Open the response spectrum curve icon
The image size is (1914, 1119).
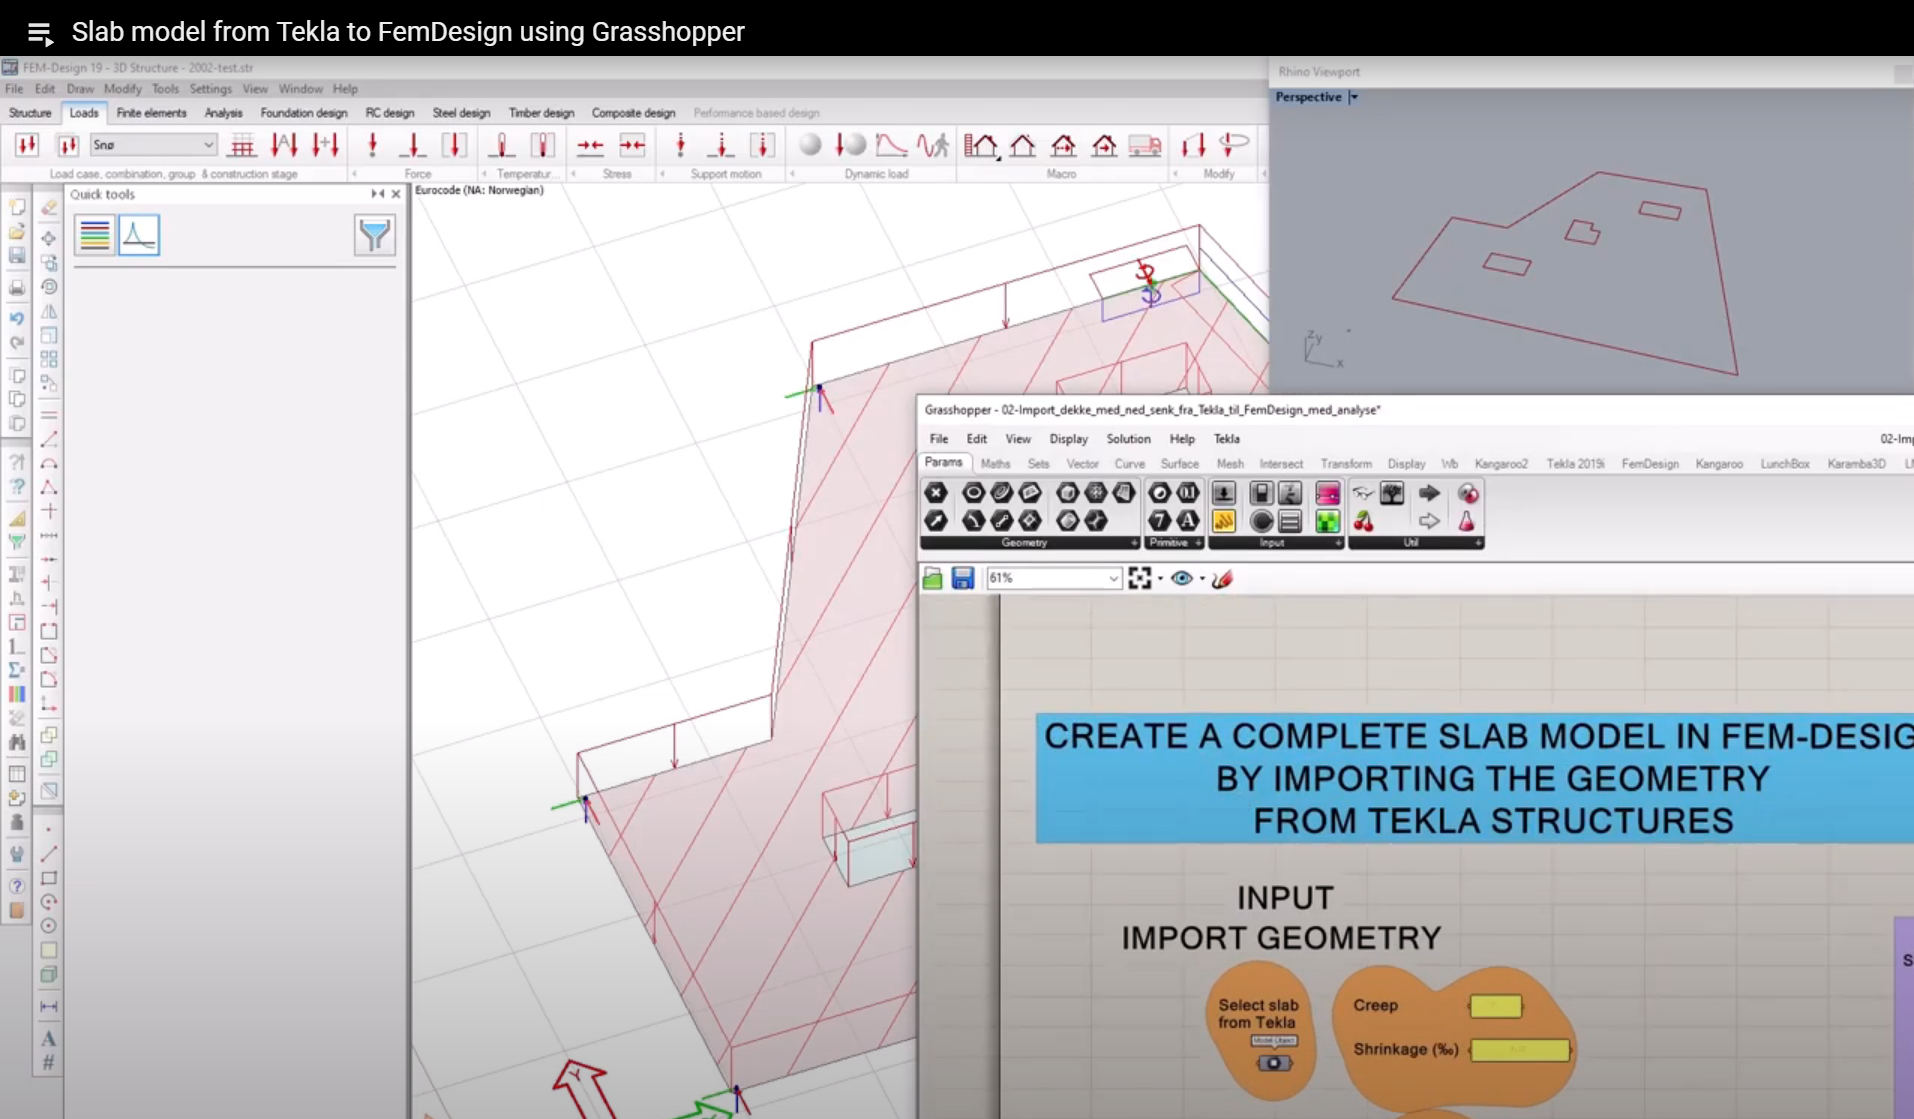891,145
